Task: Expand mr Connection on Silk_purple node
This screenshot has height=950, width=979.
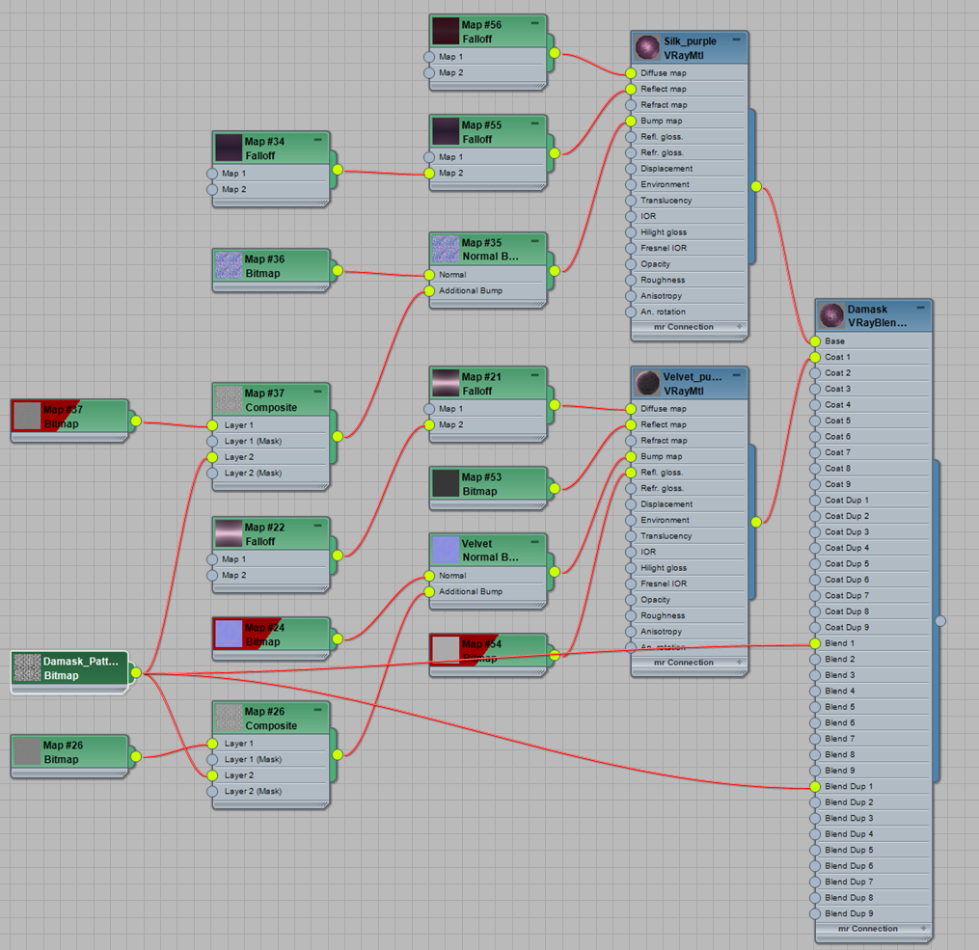Action: [740, 327]
